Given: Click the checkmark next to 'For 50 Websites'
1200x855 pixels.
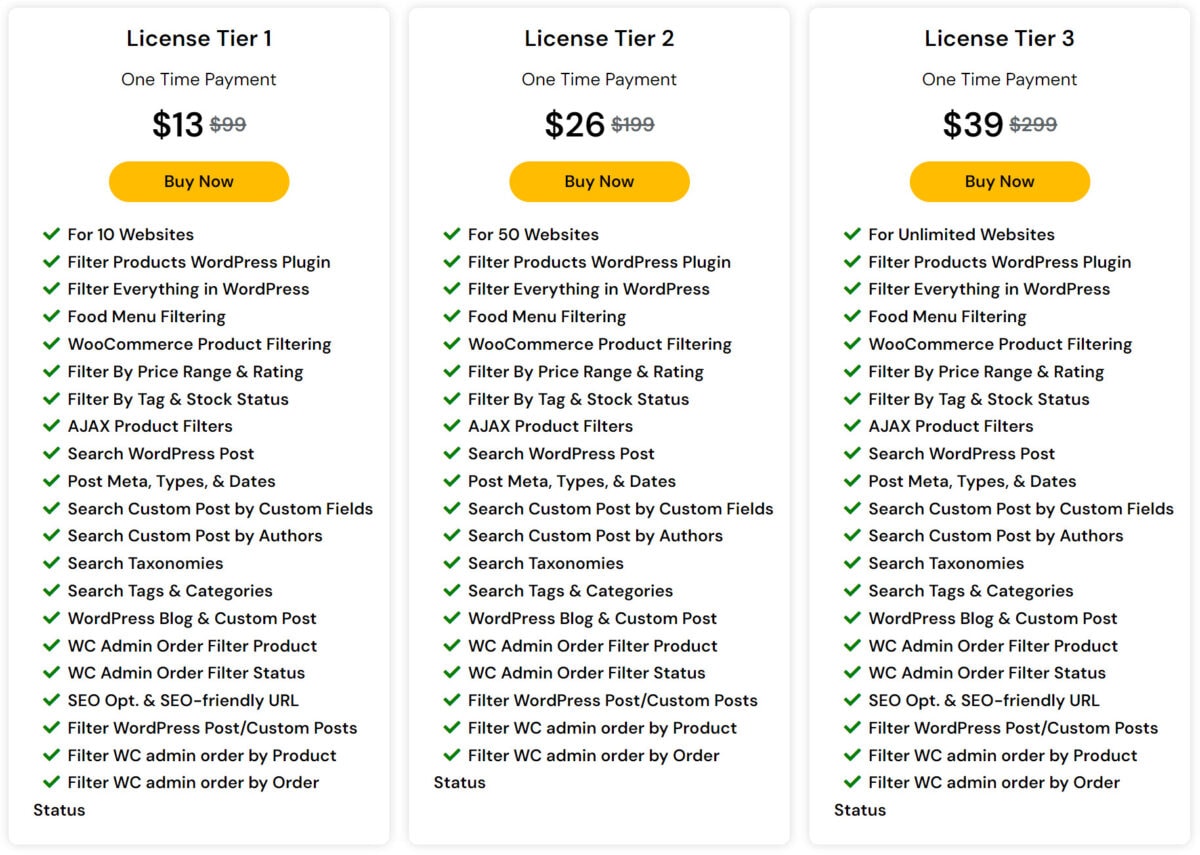Looking at the screenshot, I should pyautogui.click(x=452, y=234).
